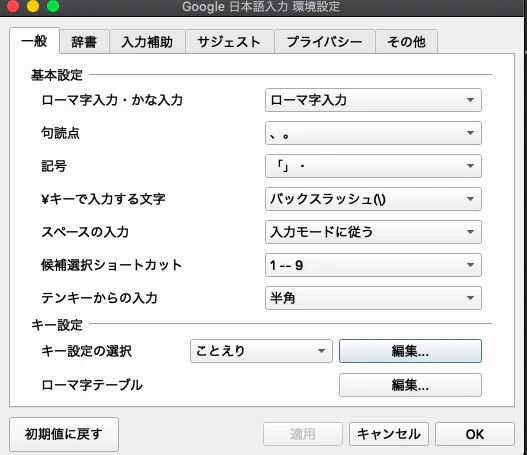Open the 半角 numeric keypad dropdown
Screen dimensions: 527x455
click(x=373, y=298)
